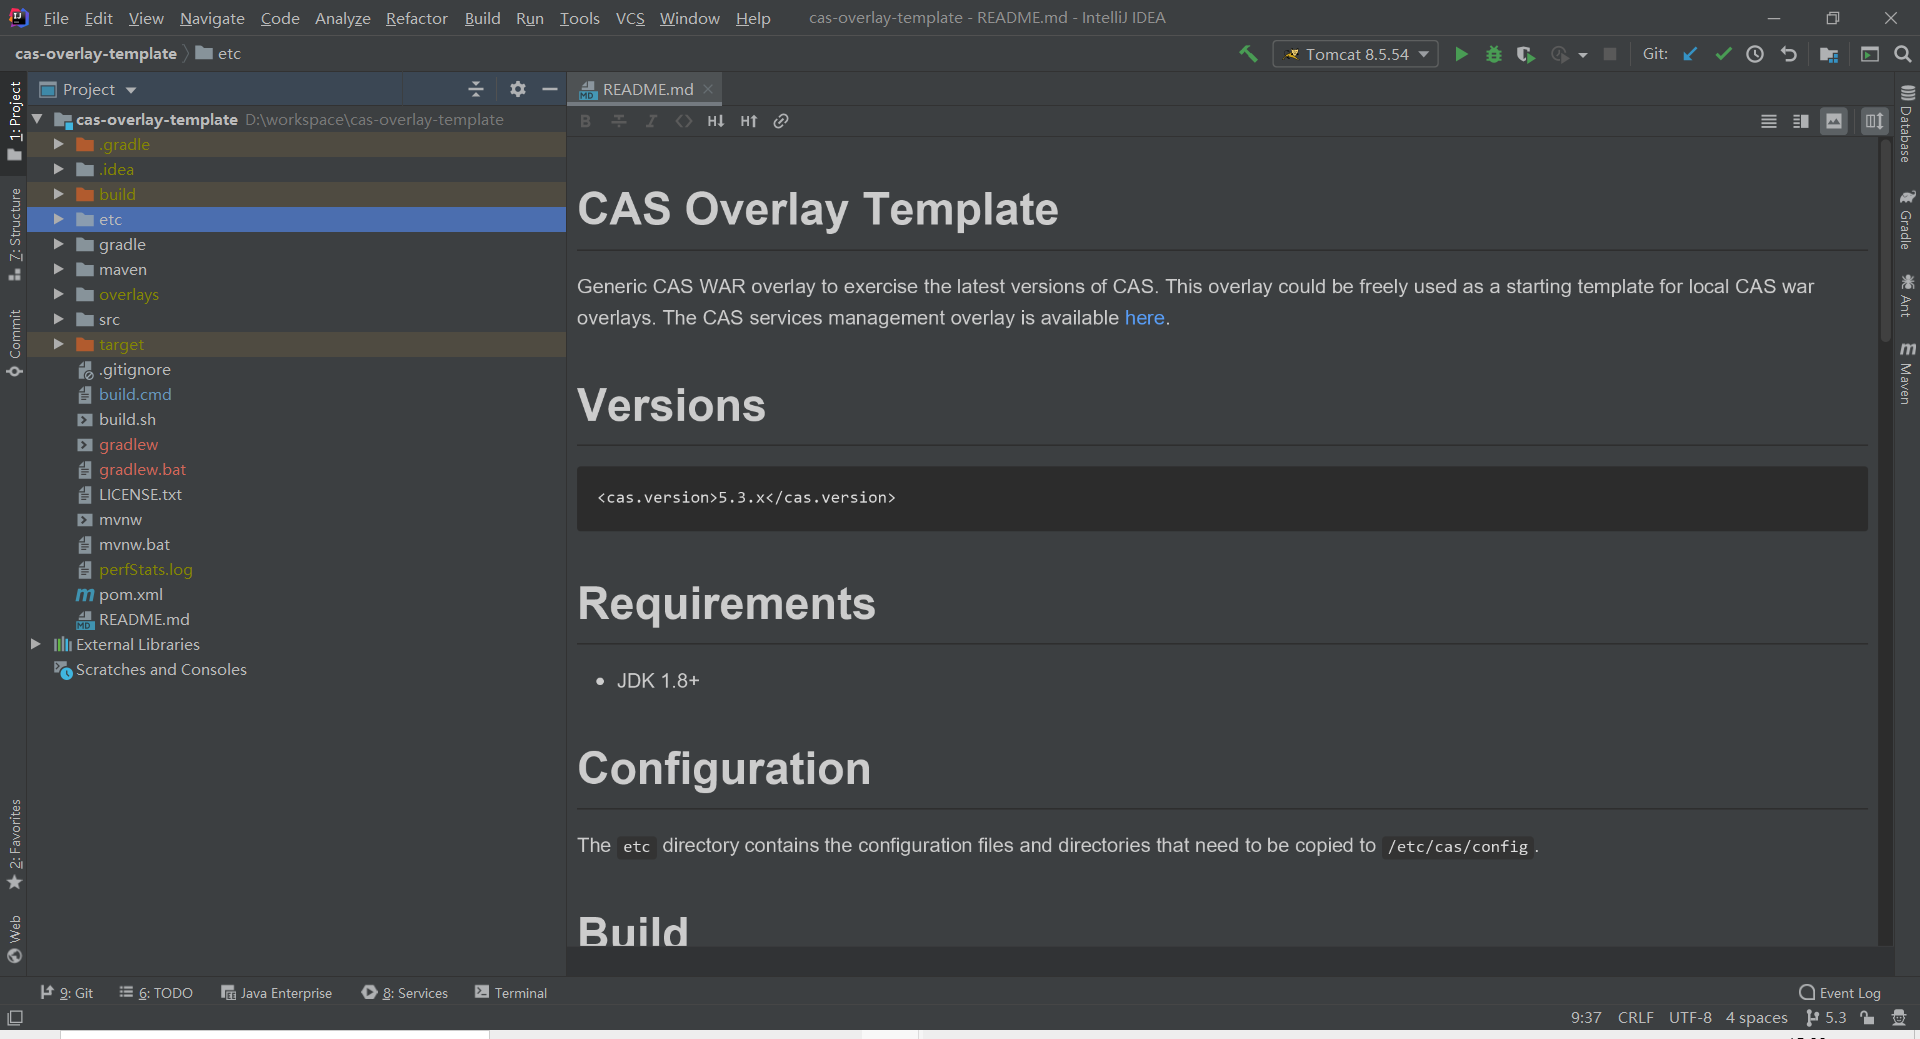Click the inspector hat icon in status bar
1920x1039 pixels.
(1899, 1018)
